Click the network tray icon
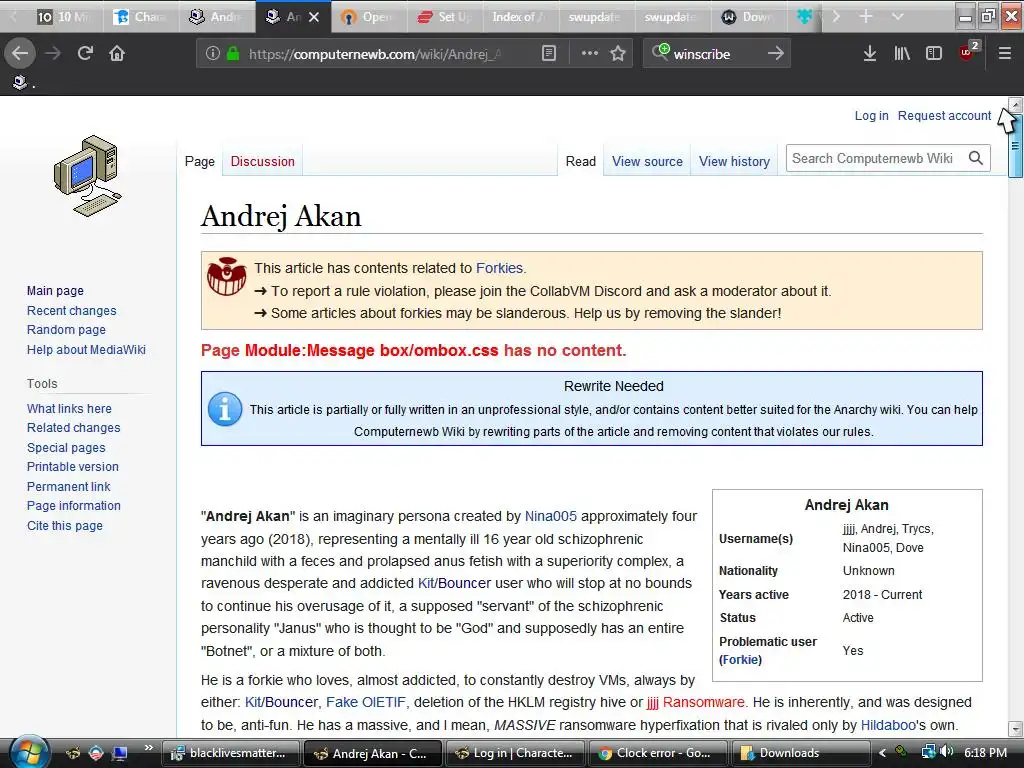This screenshot has height=768, width=1024. click(x=928, y=752)
